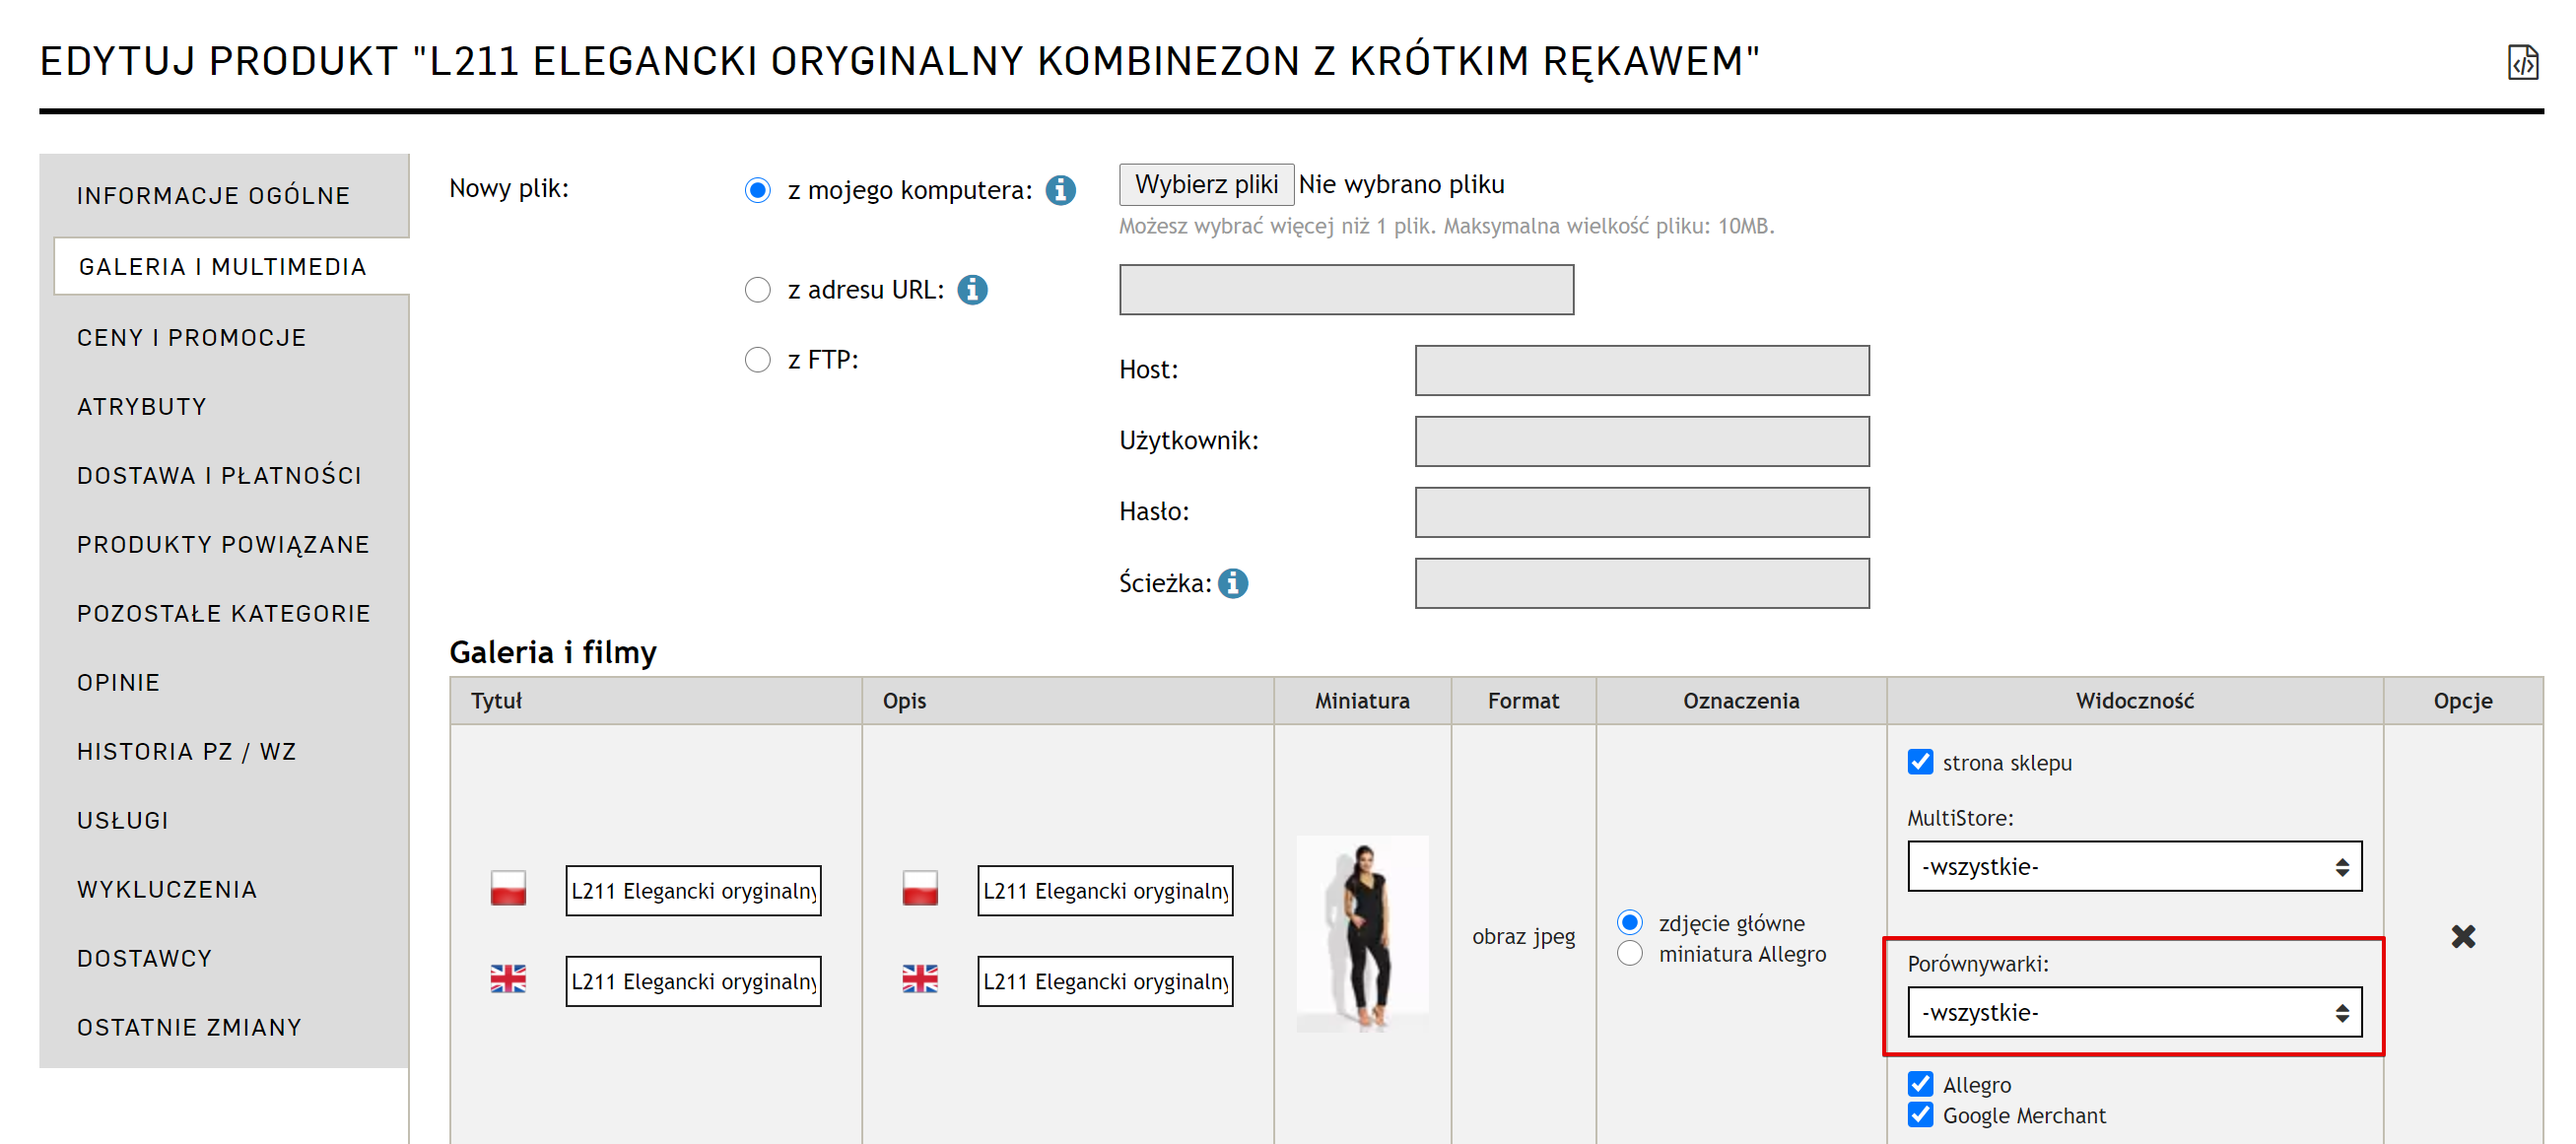Open the 'Ceny i promocje' tab
Image resolution: width=2576 pixels, height=1144 pixels.
click(191, 338)
